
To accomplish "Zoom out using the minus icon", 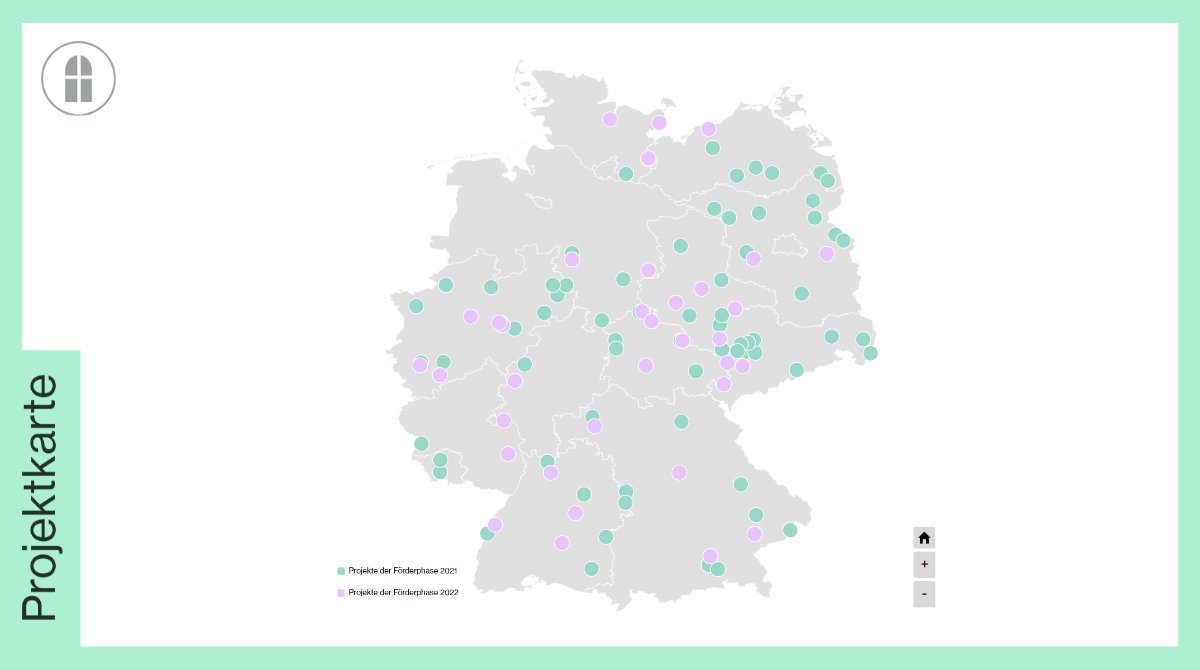I will [x=924, y=593].
